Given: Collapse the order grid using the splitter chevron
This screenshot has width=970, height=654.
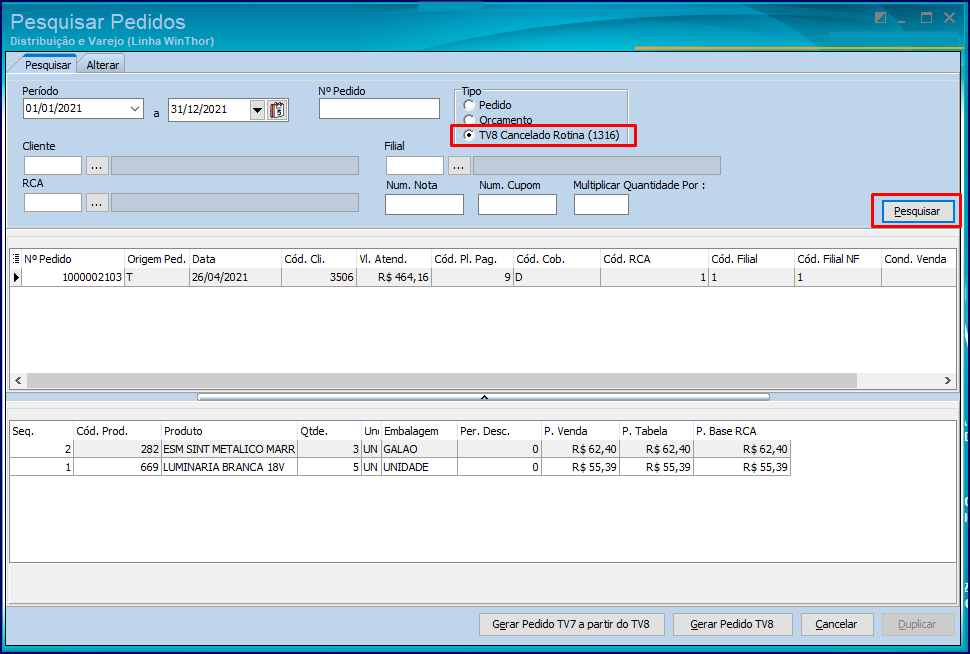Looking at the screenshot, I should pos(484,397).
